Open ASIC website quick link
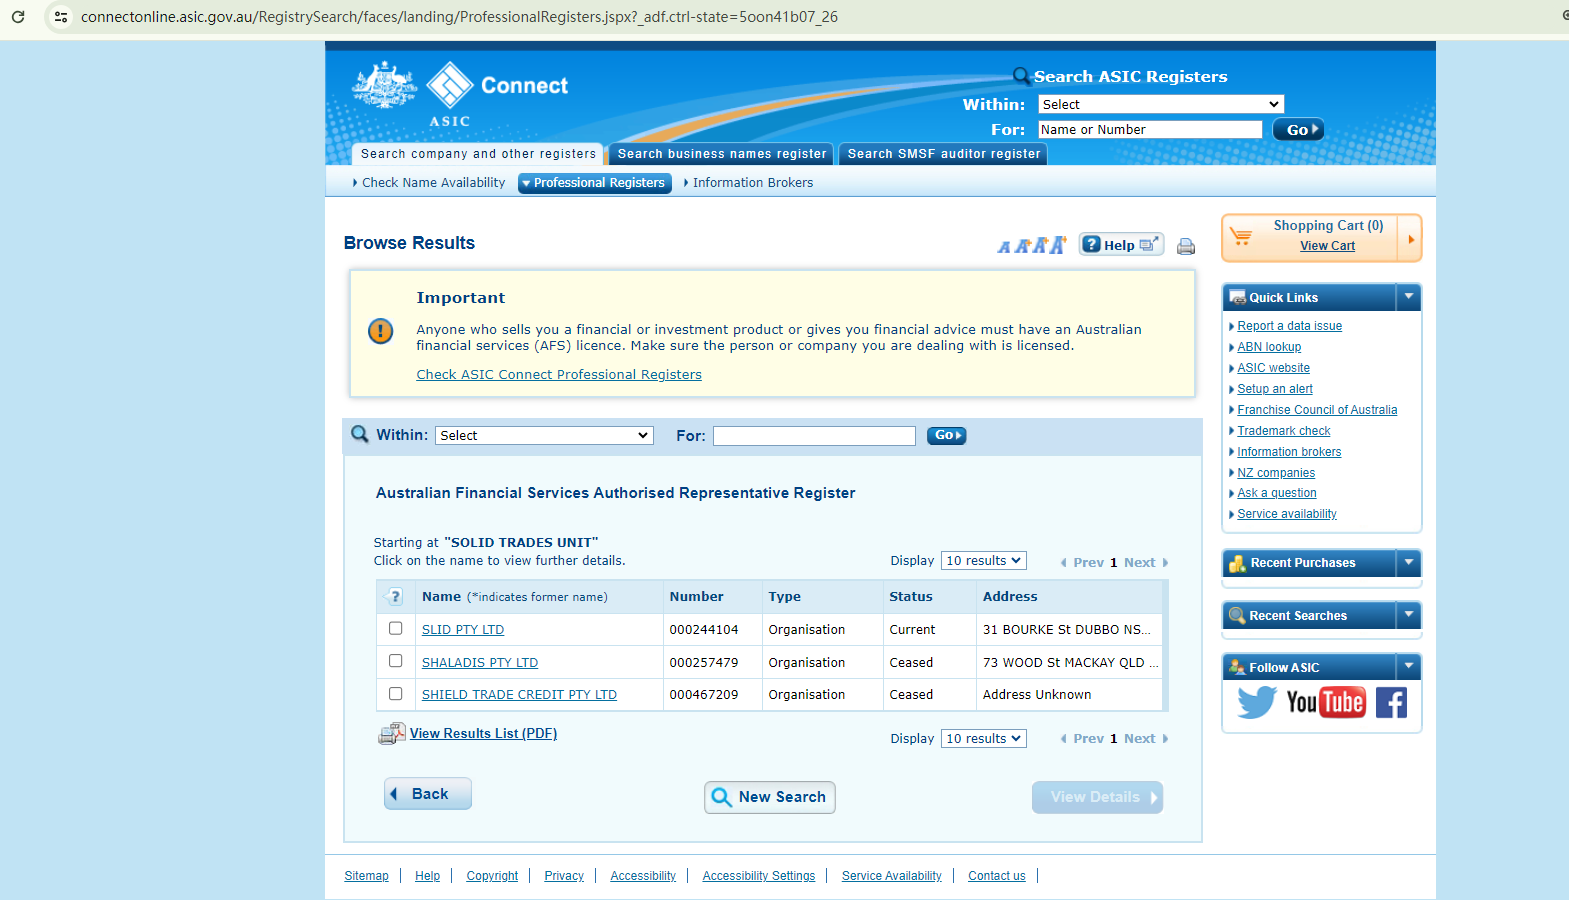 [1273, 368]
